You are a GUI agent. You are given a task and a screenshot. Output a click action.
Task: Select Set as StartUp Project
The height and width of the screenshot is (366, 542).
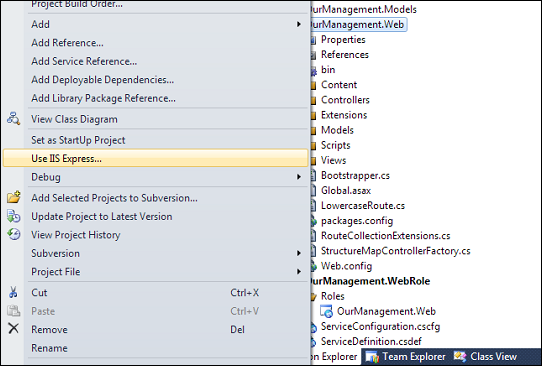(78, 140)
